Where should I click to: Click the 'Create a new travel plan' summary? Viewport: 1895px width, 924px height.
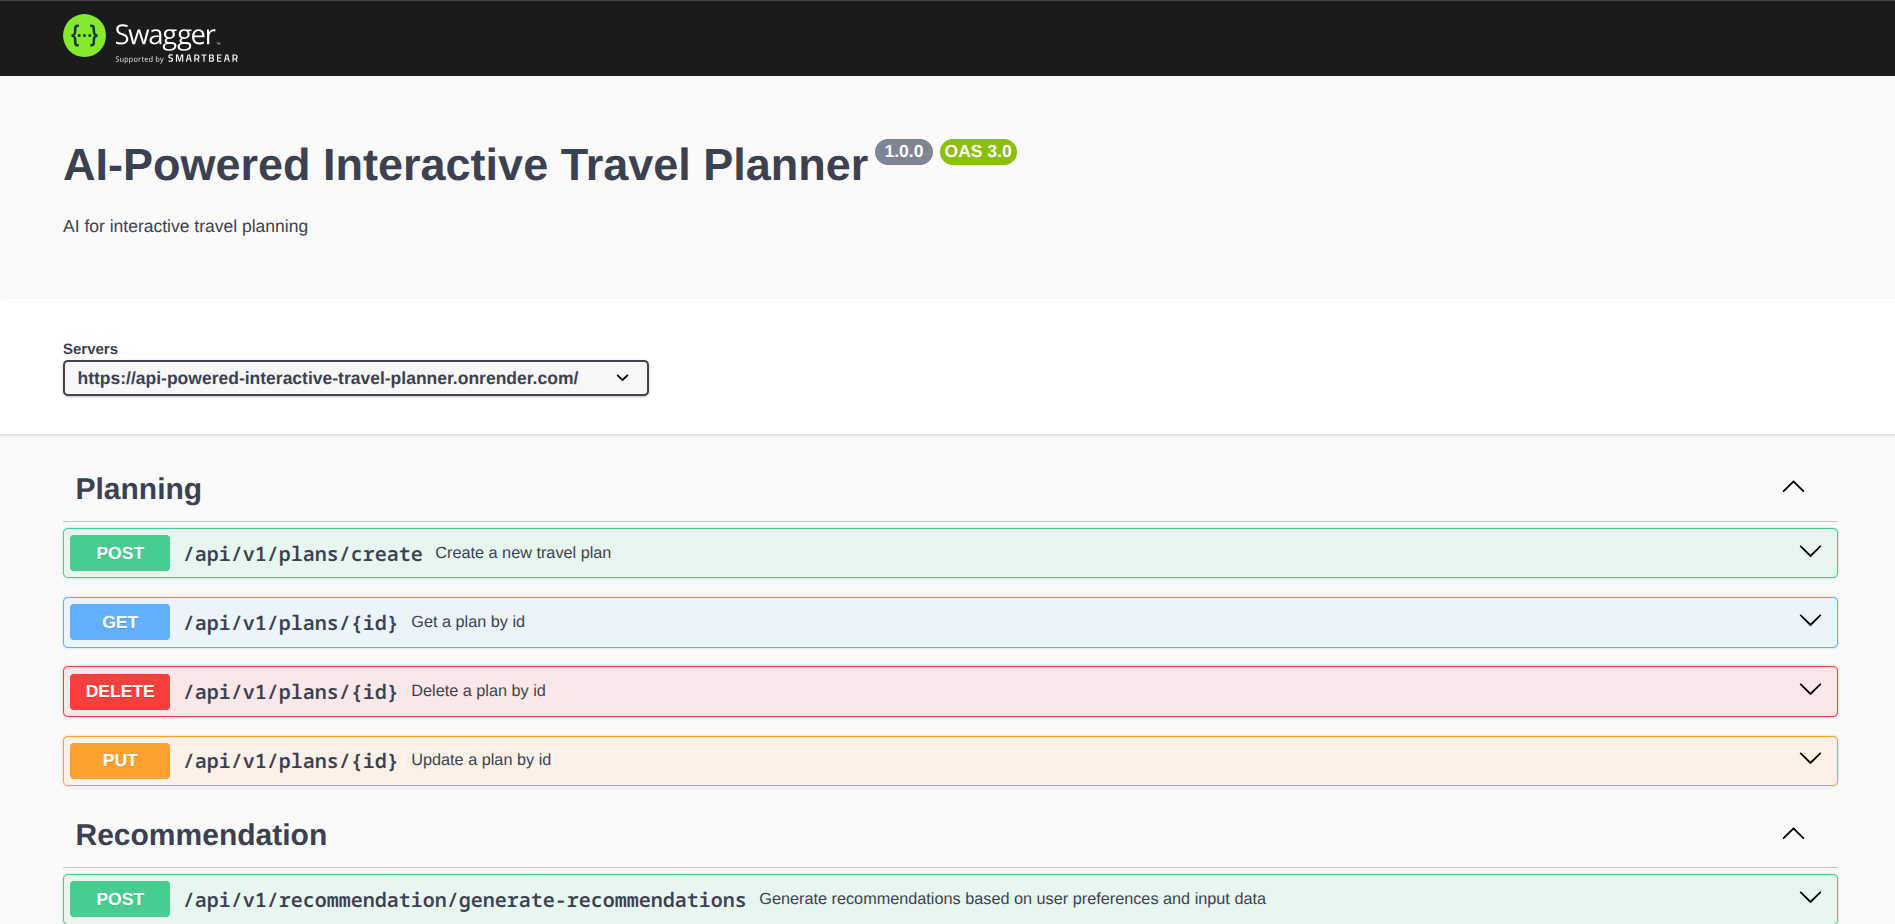click(x=523, y=553)
